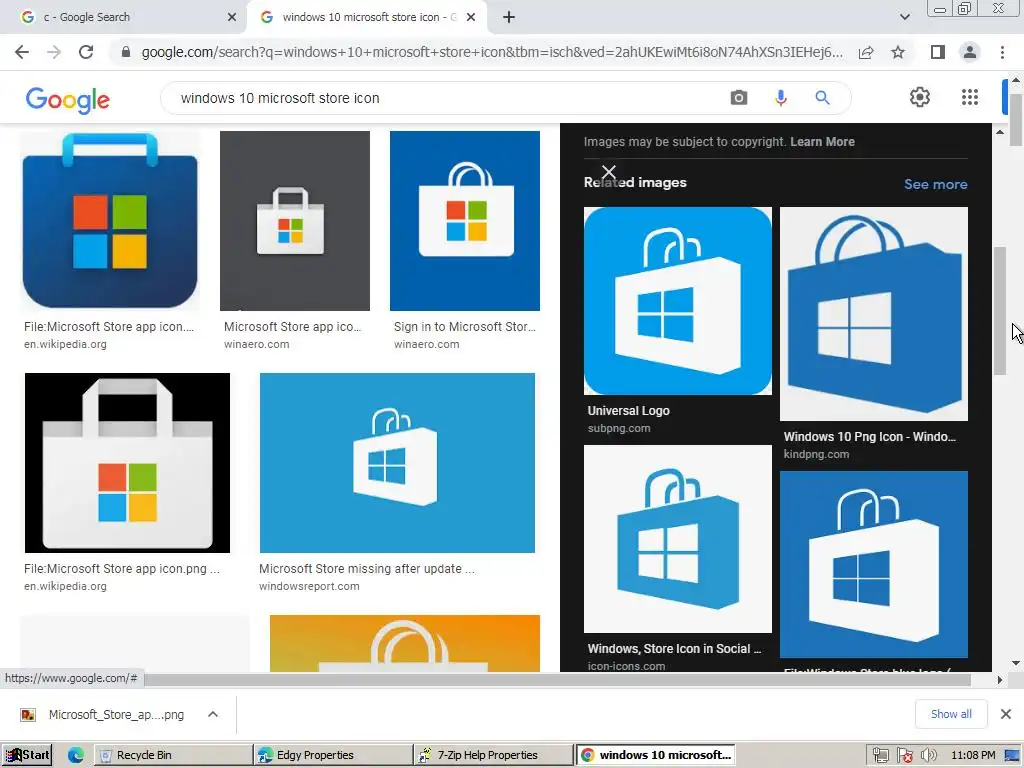The image size is (1024, 768).
Task: Switch to 'c - Google Search' tab
Action: click(x=124, y=18)
